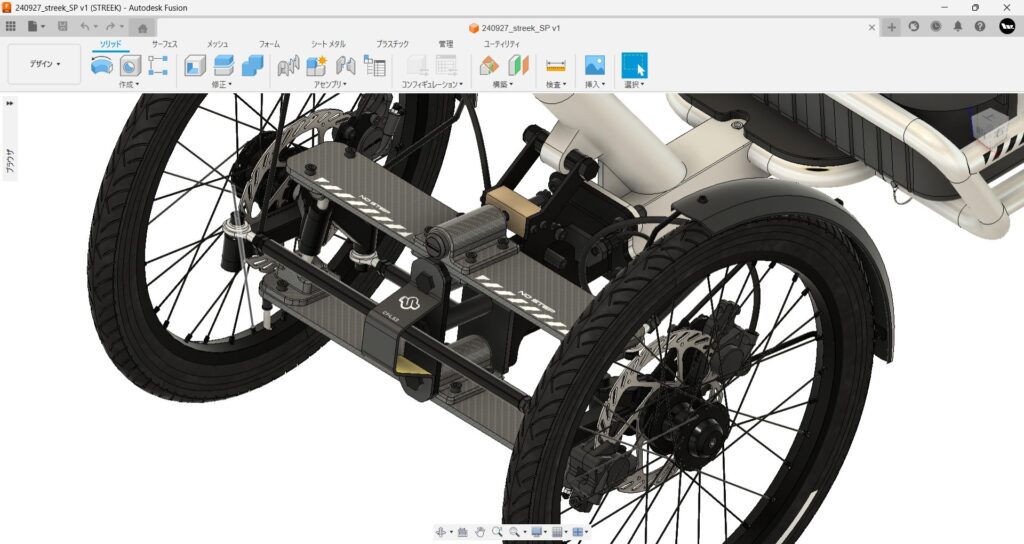Open the configuration table icon
1024x544 pixels.
pos(446,65)
